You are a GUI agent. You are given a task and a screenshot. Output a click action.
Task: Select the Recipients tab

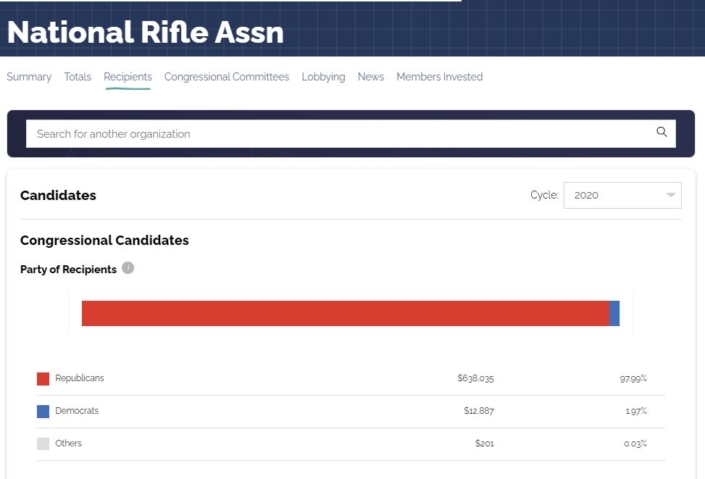coord(128,77)
